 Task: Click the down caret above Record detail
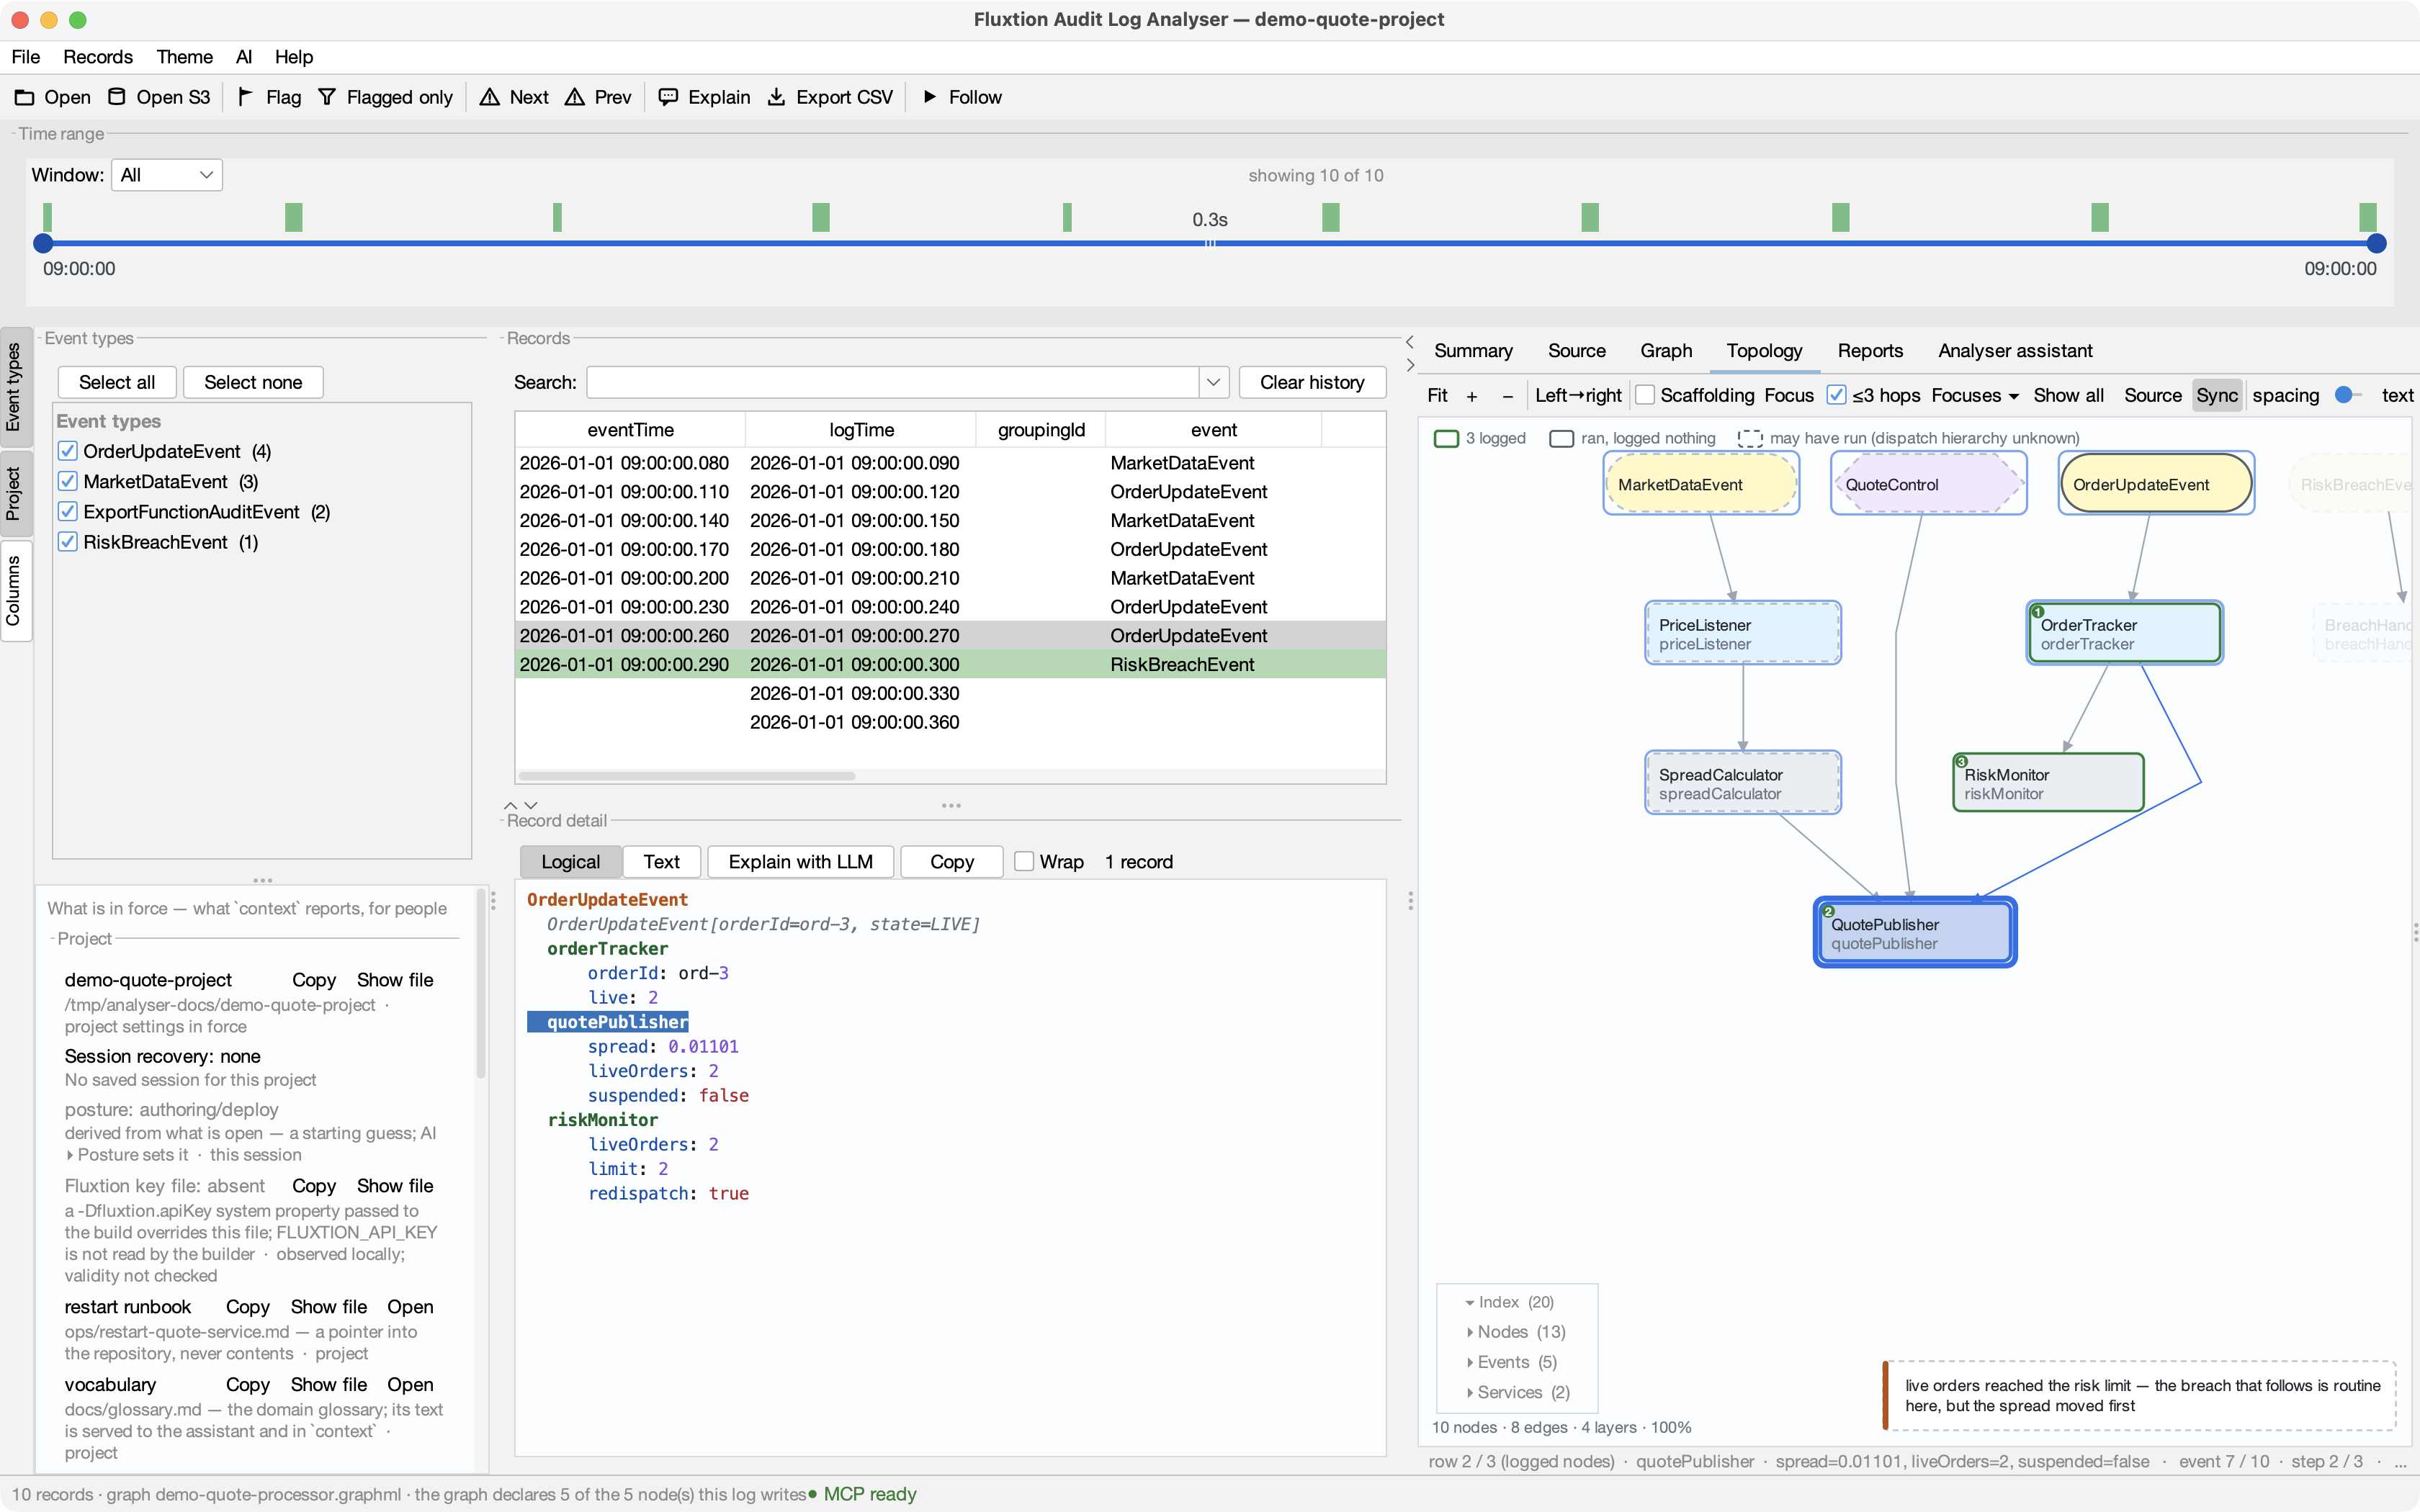coord(531,805)
